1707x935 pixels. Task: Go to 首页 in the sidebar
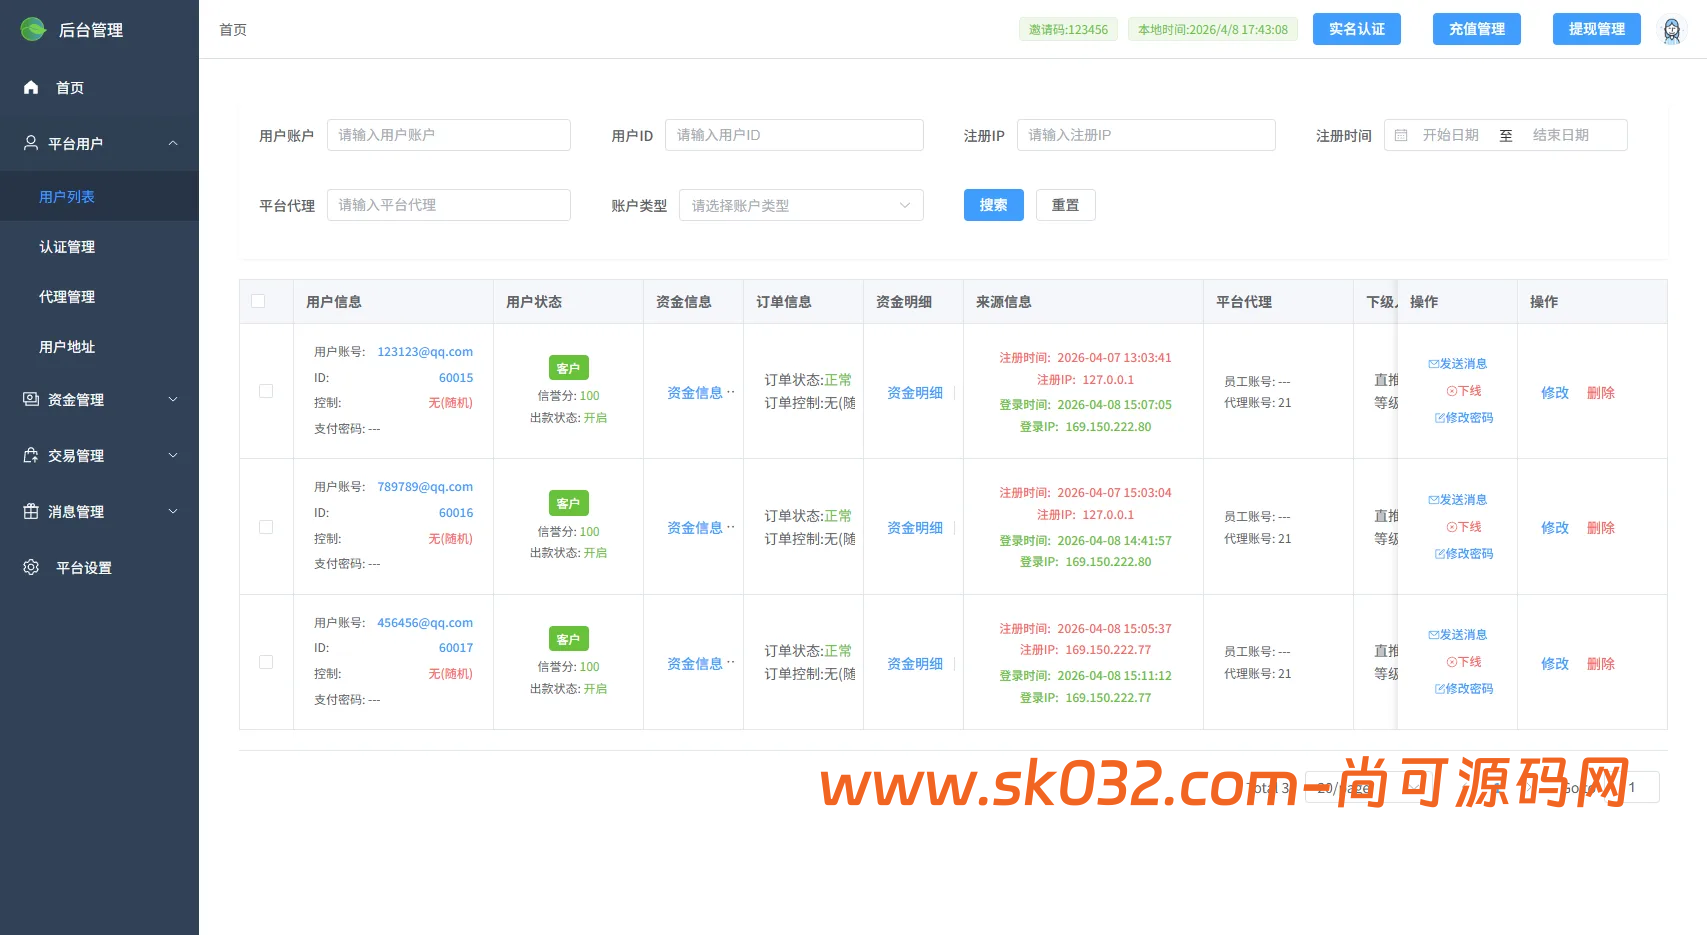[x=99, y=87]
